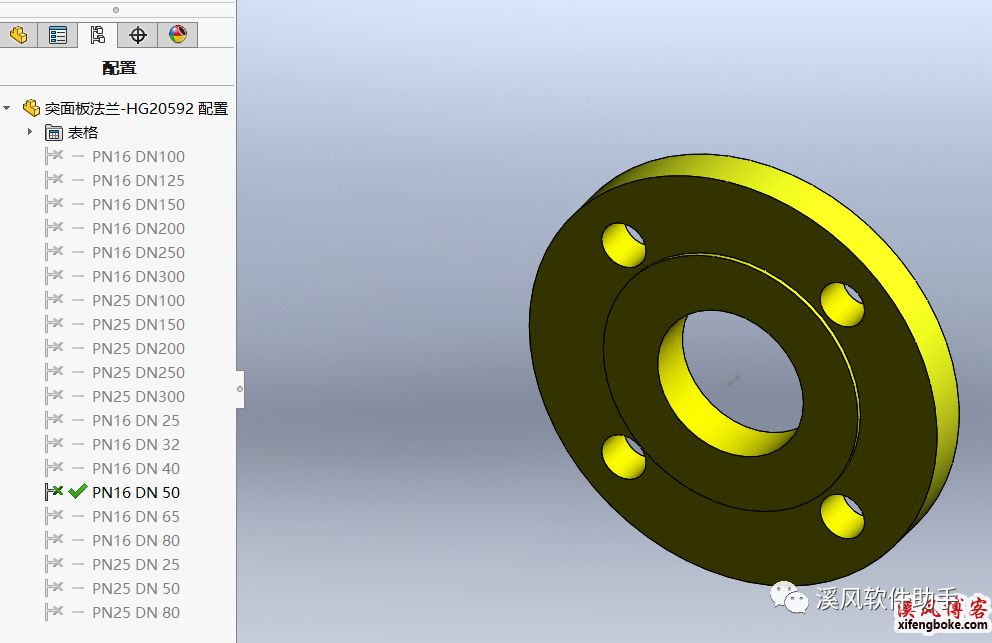The width and height of the screenshot is (992, 643).
Task: Collapse the 突面板法兰-HG20592 配置 root node
Action: [x=7, y=108]
